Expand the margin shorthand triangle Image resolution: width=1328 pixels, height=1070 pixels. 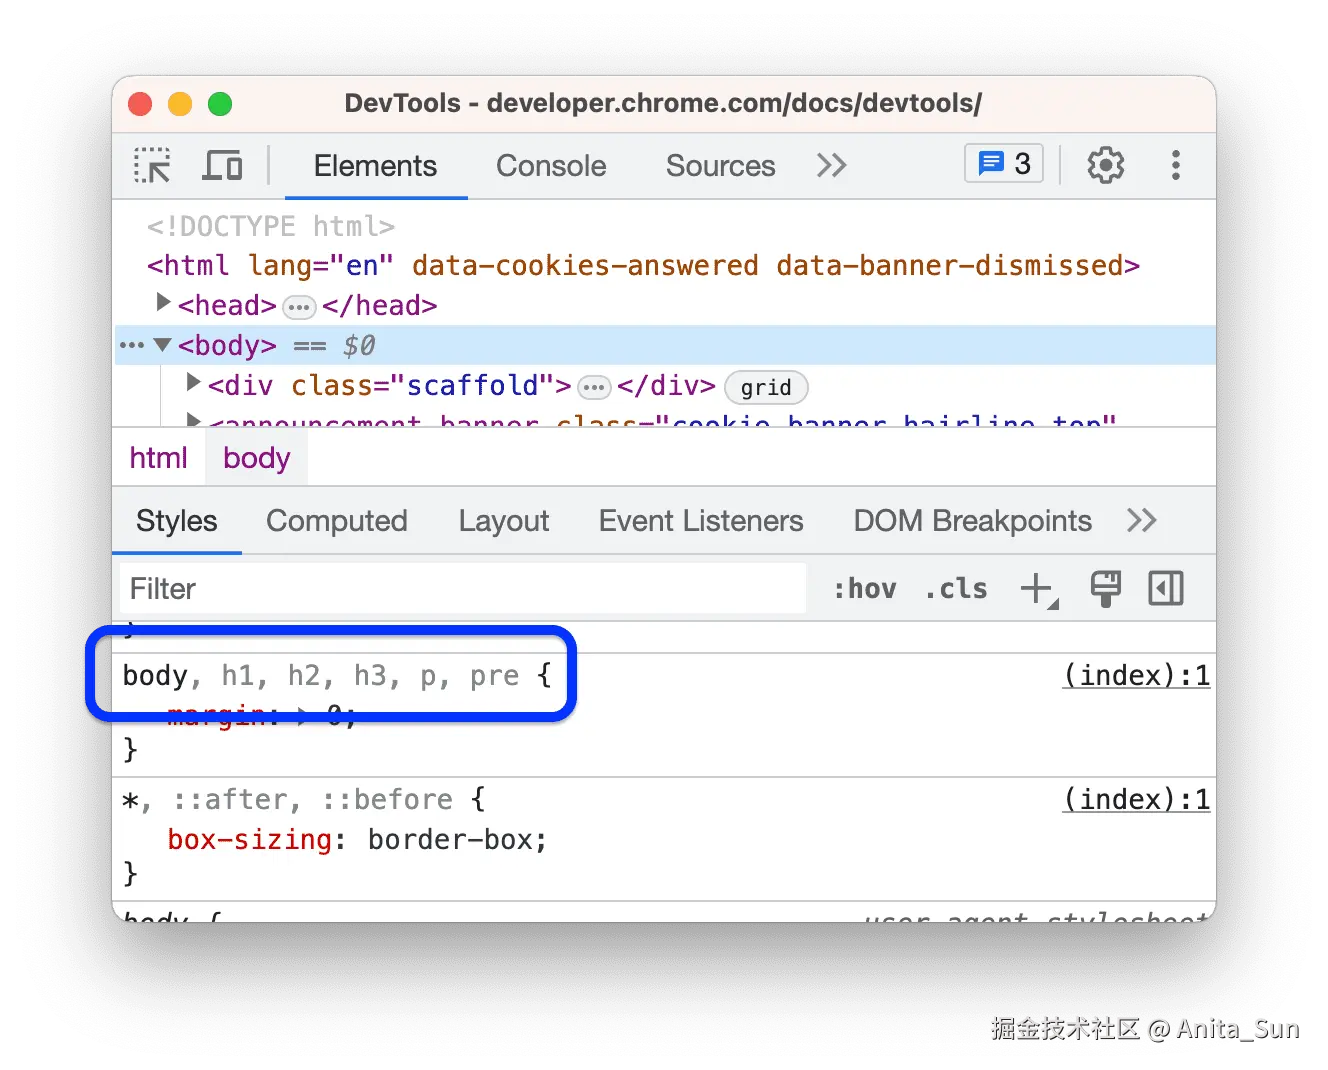point(304,715)
